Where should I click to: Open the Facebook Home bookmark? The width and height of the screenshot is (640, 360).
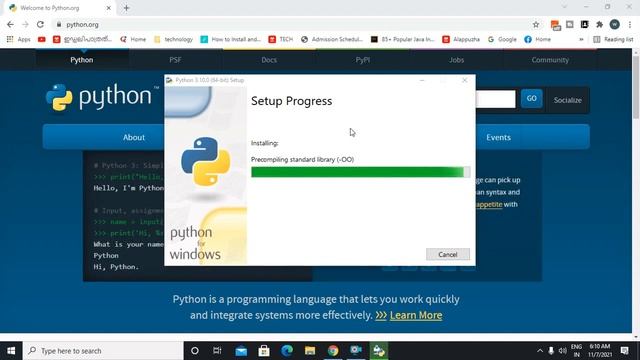click(538, 39)
